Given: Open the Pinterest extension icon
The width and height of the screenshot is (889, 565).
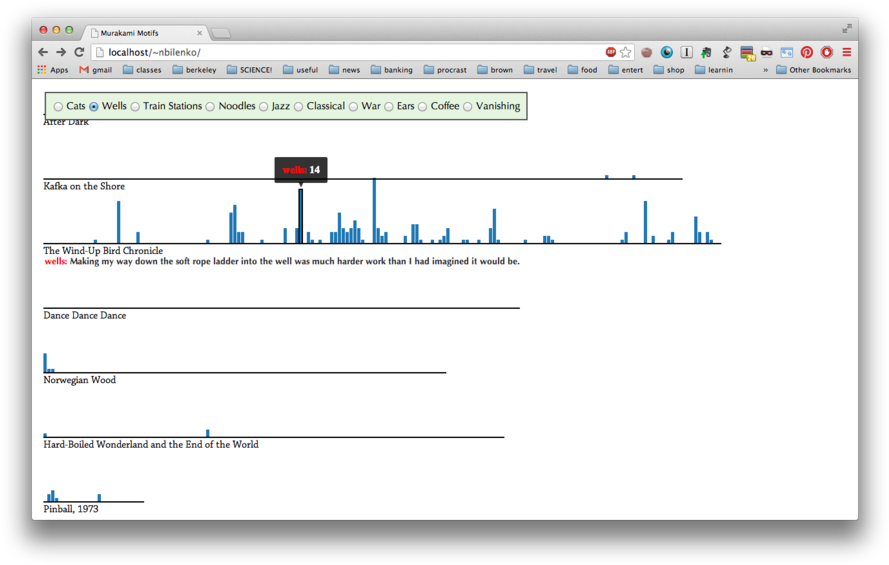Looking at the screenshot, I should click(x=807, y=52).
